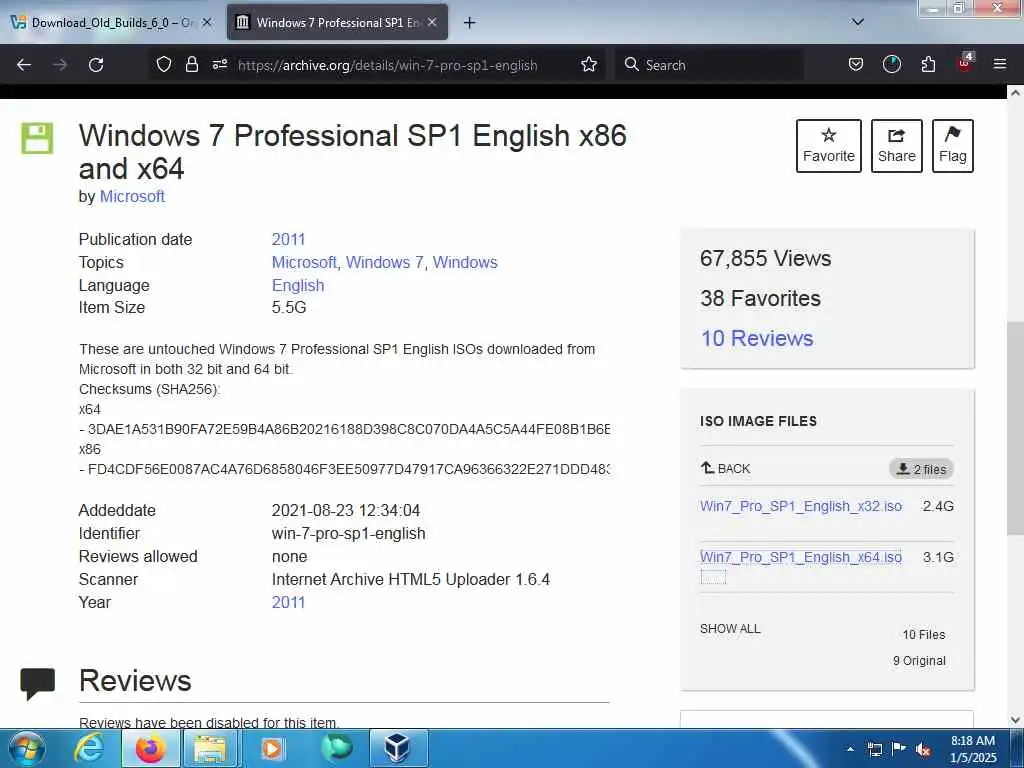Screen dimensions: 1024x768
Task: Open the circular Firefox toolbar icon
Action: (891, 65)
